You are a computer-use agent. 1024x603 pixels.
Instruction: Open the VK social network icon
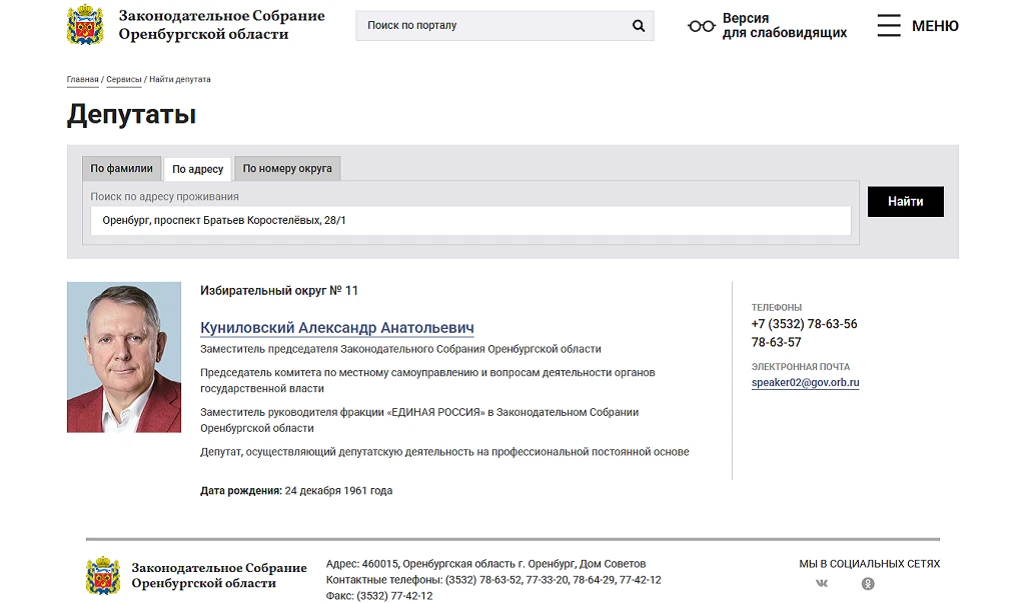click(822, 583)
